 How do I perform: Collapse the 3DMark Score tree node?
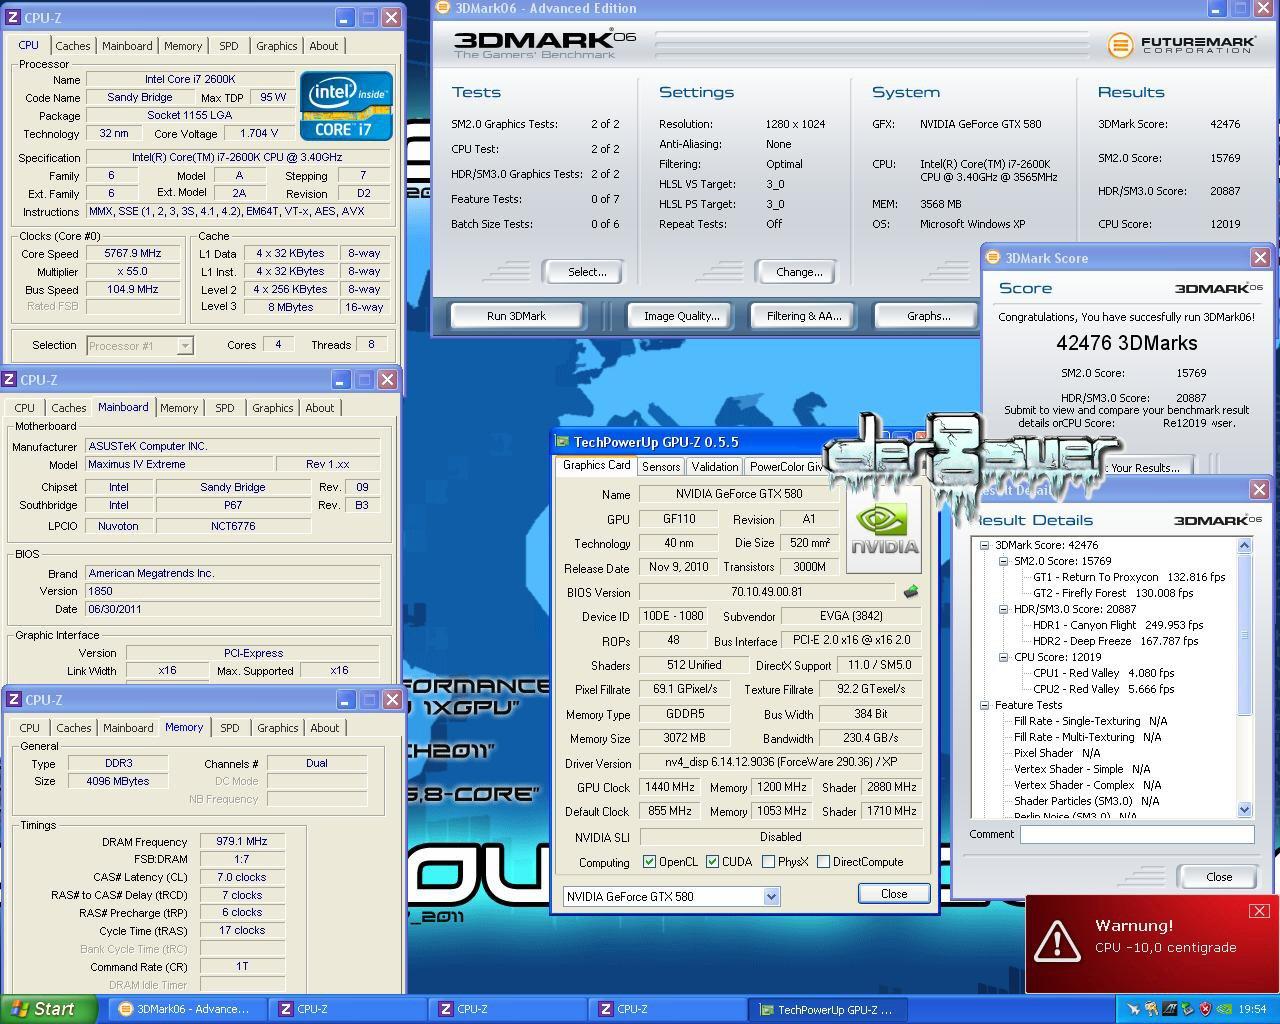(985, 545)
